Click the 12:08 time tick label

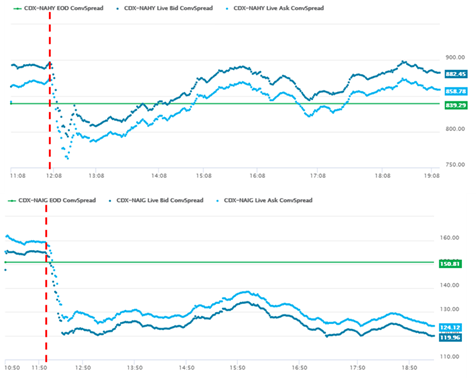tap(54, 176)
